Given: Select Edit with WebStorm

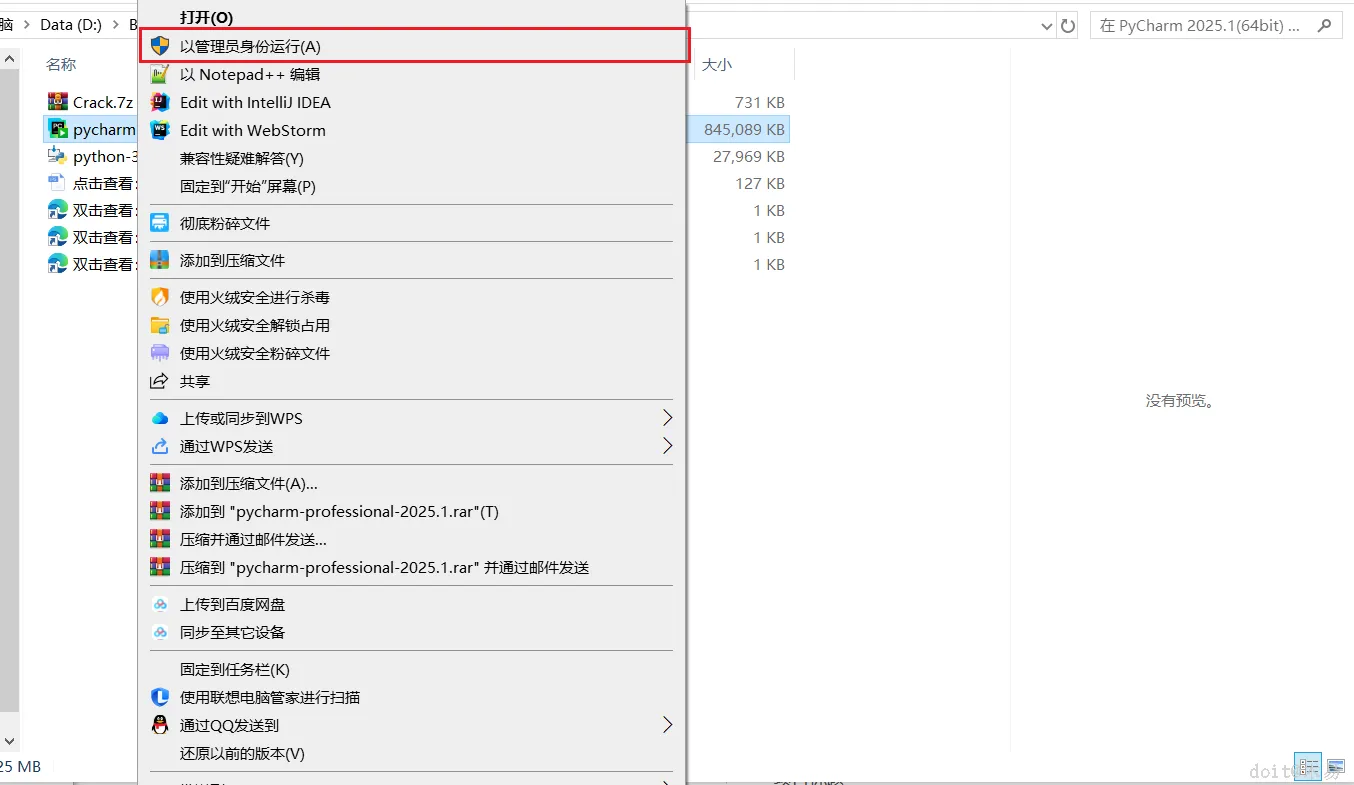Looking at the screenshot, I should (x=412, y=130).
